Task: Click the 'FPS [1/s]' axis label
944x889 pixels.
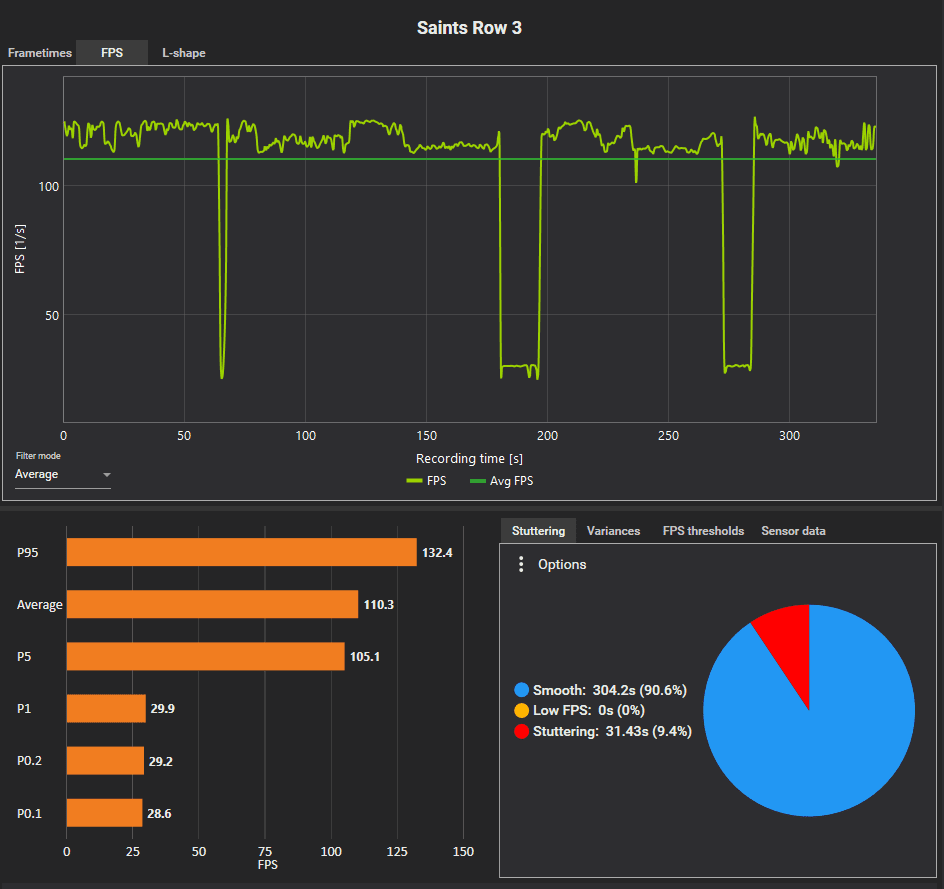Action: [20, 249]
